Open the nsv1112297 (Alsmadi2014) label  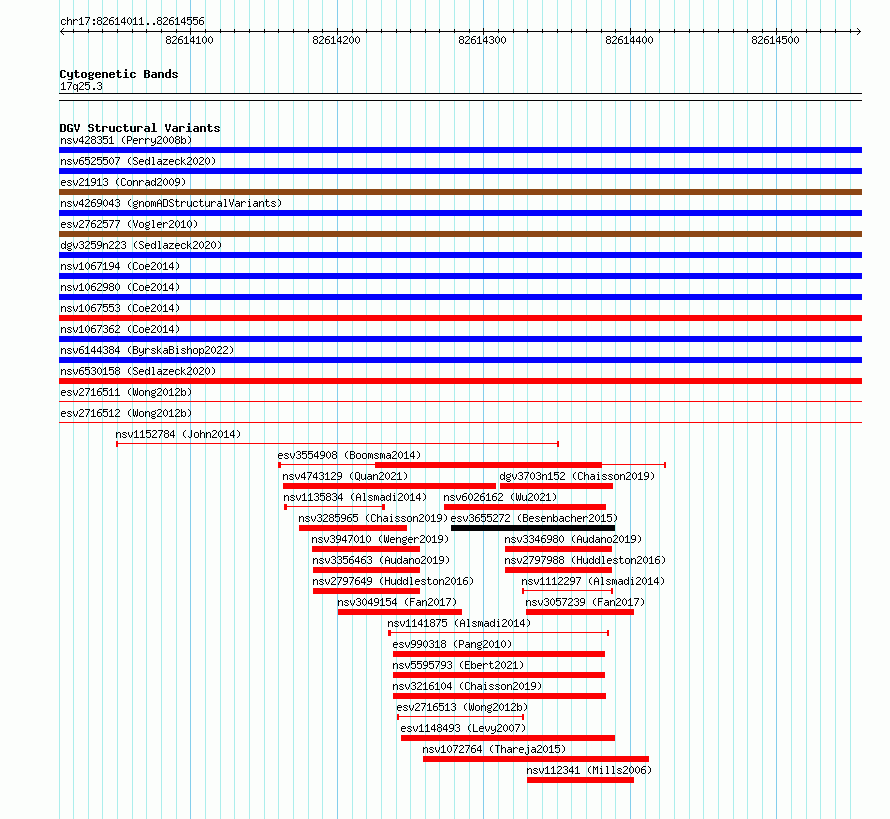(593, 581)
